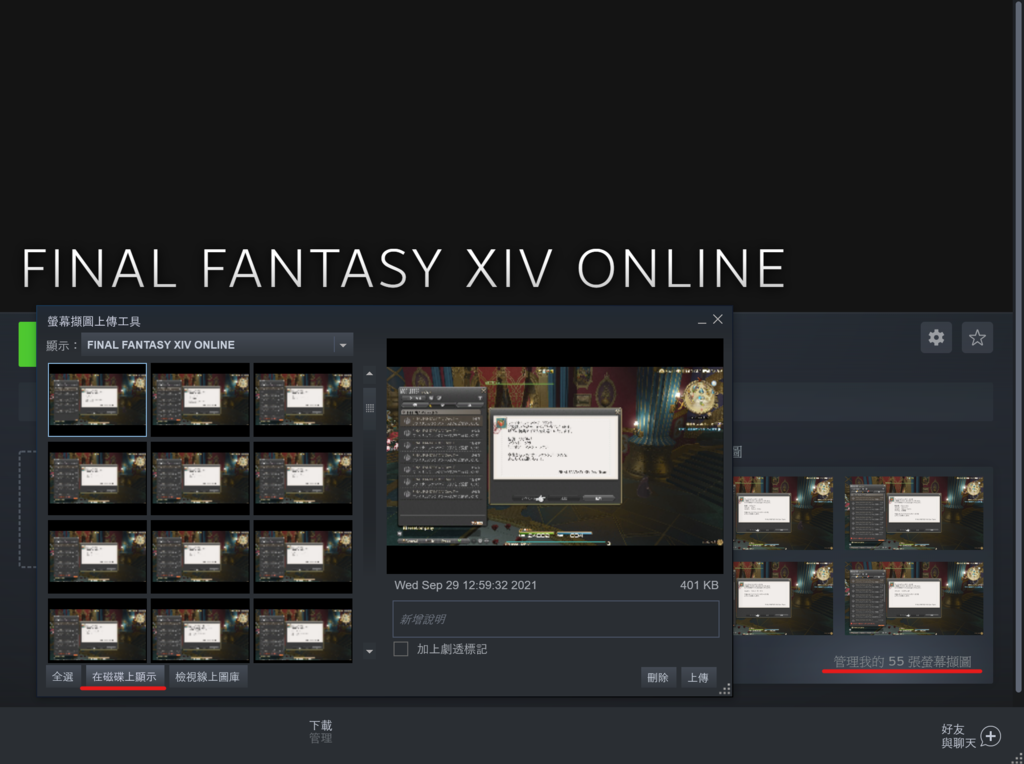Open 好友與聊天 friends and chat
Image resolution: width=1024 pixels, height=764 pixels.
click(958, 736)
